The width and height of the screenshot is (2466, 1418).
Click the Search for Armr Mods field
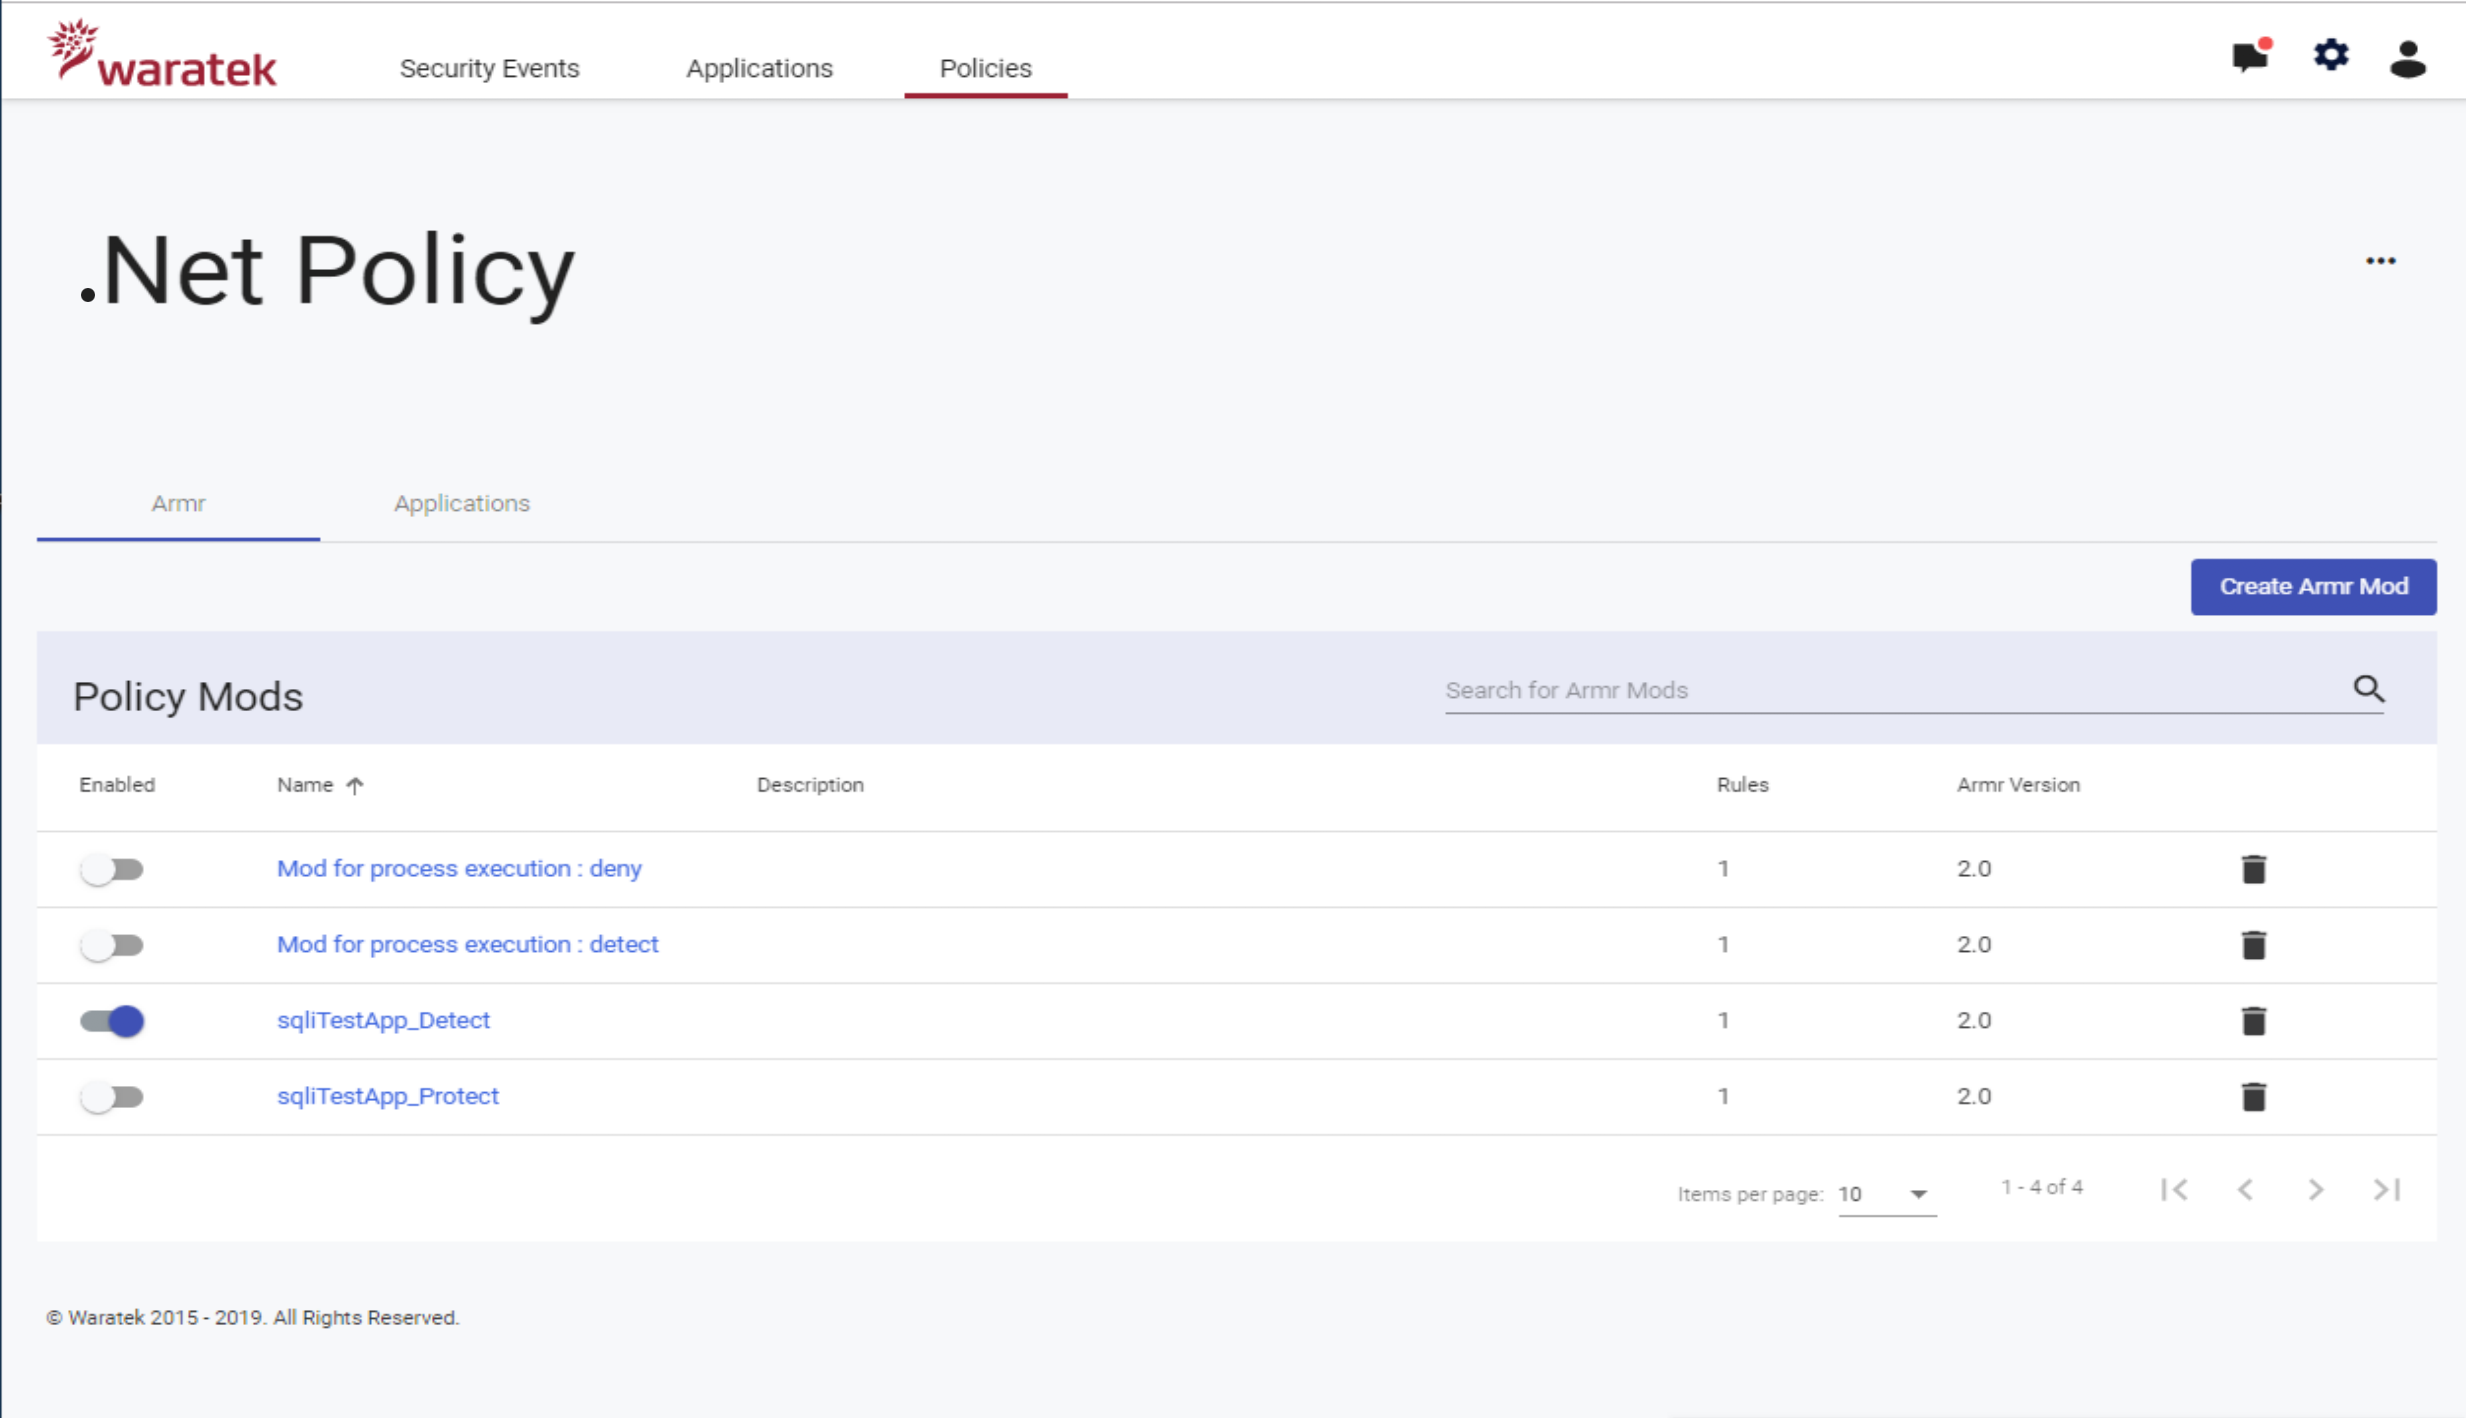click(1890, 690)
